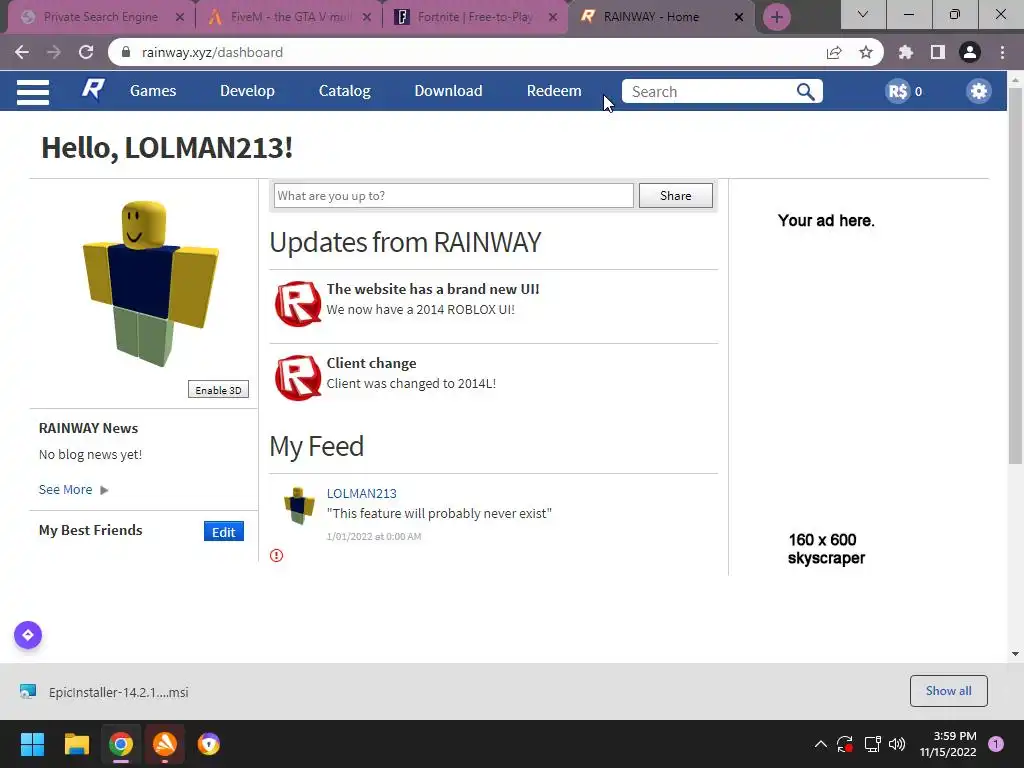
Task: Open the Develop menu item
Action: click(247, 91)
